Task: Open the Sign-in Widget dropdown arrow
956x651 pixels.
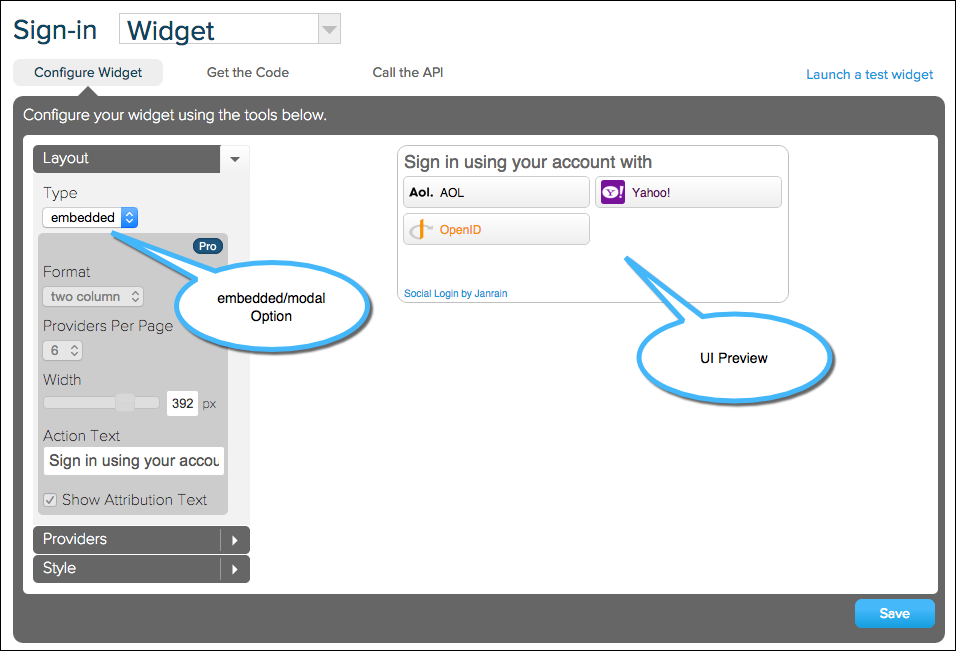Action: [x=329, y=30]
